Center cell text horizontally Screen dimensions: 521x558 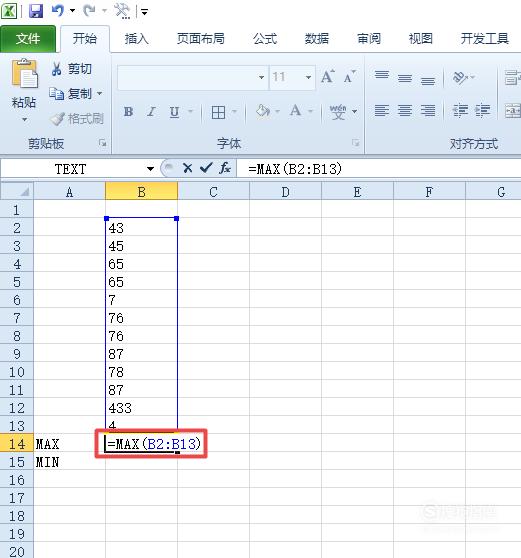pyautogui.click(x=405, y=111)
